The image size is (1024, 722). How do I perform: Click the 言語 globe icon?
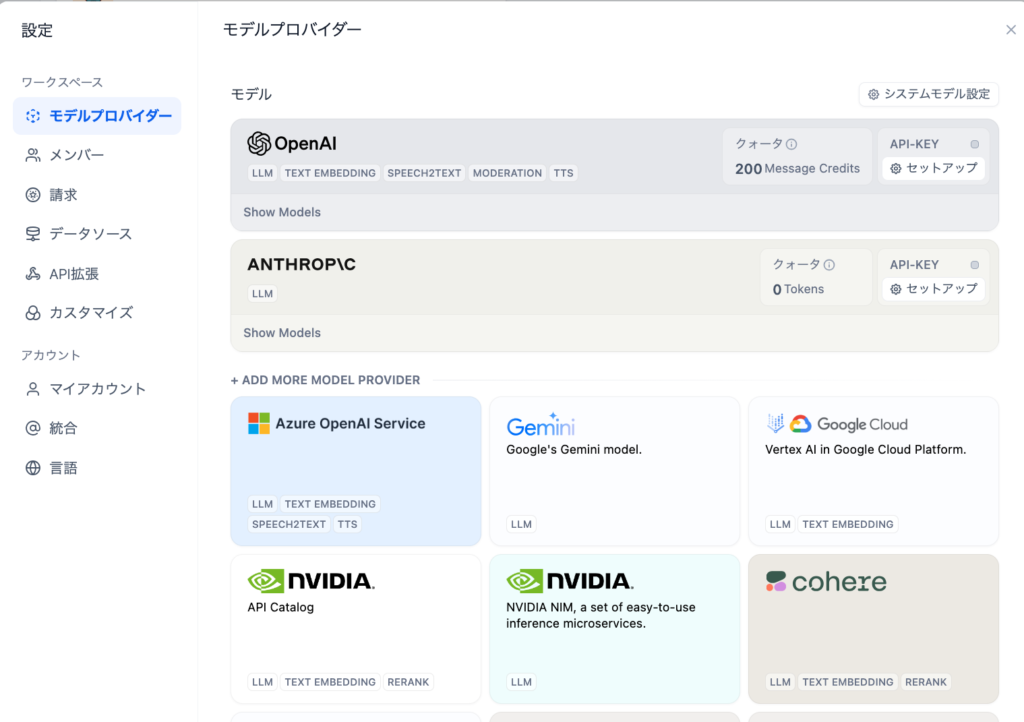(x=33, y=468)
